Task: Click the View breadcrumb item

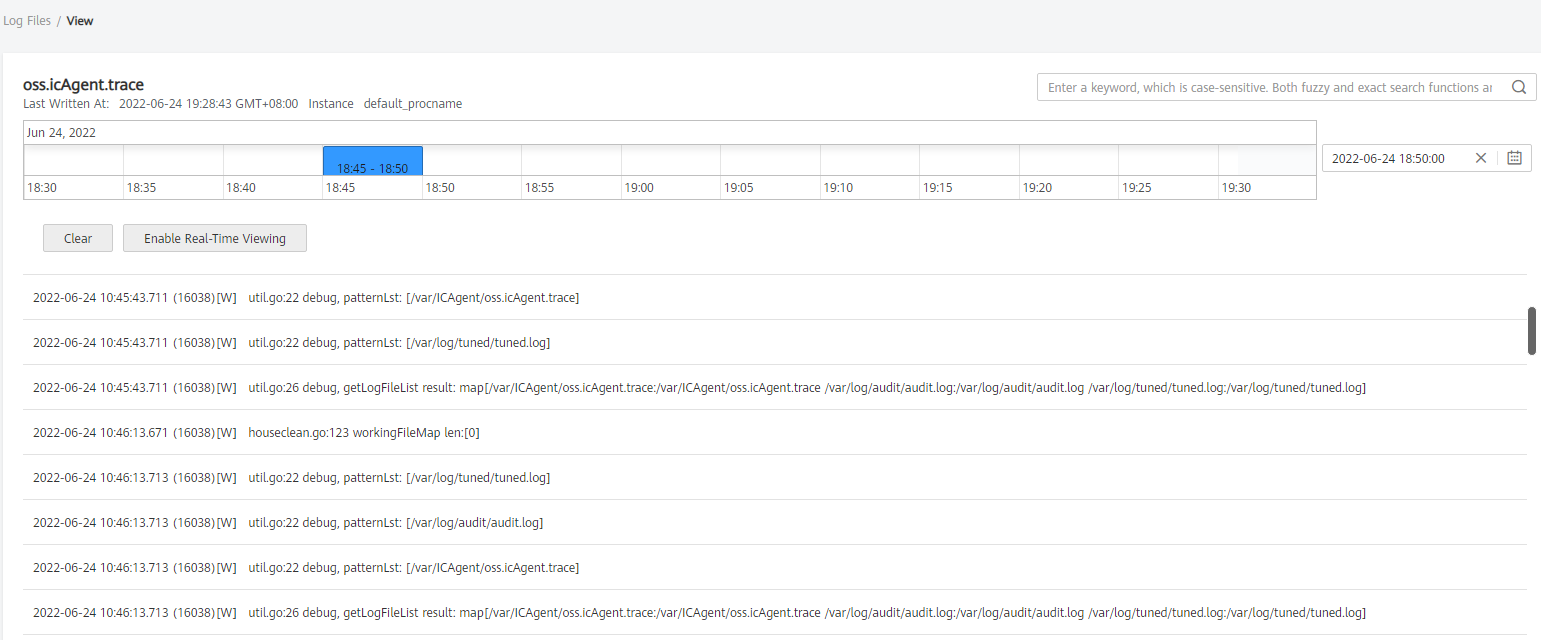Action: [x=80, y=20]
